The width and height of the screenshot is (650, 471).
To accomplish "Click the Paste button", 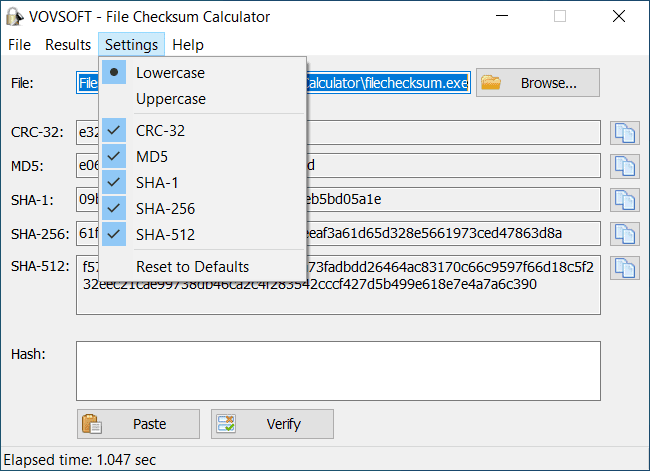I will [x=138, y=424].
